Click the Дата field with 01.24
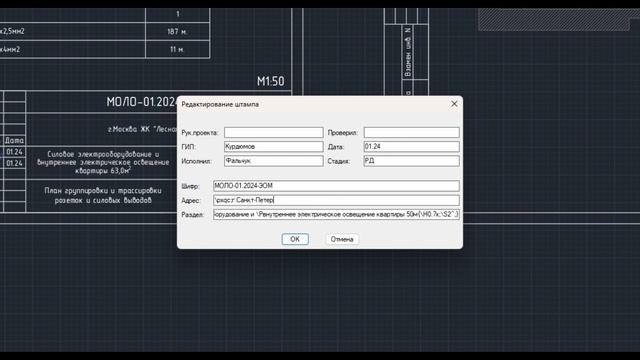 411,147
